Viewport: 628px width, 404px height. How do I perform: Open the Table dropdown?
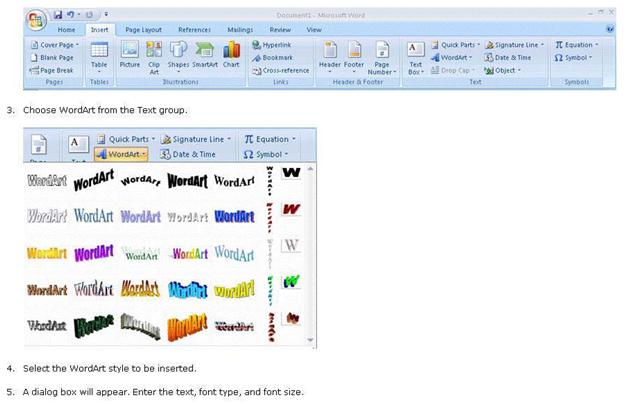coord(99,57)
